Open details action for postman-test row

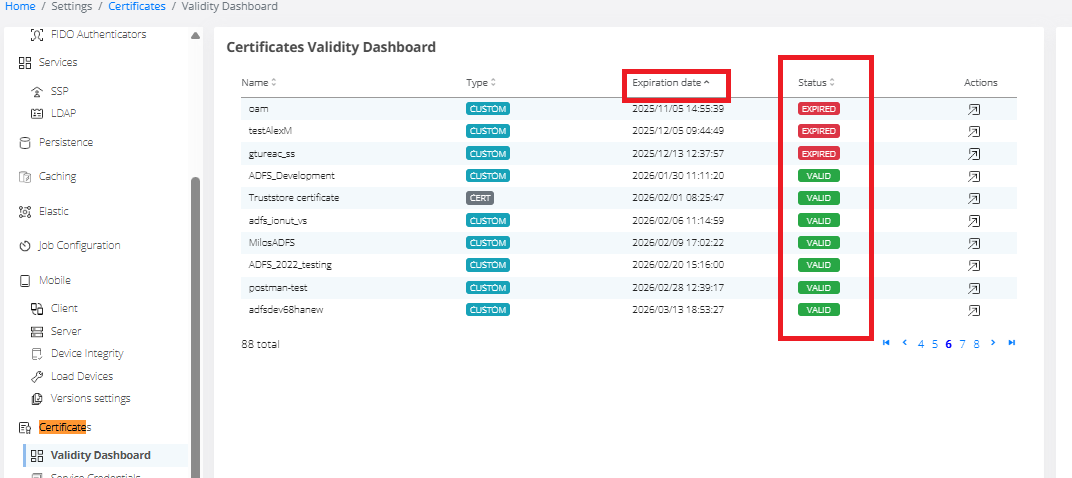(x=974, y=288)
